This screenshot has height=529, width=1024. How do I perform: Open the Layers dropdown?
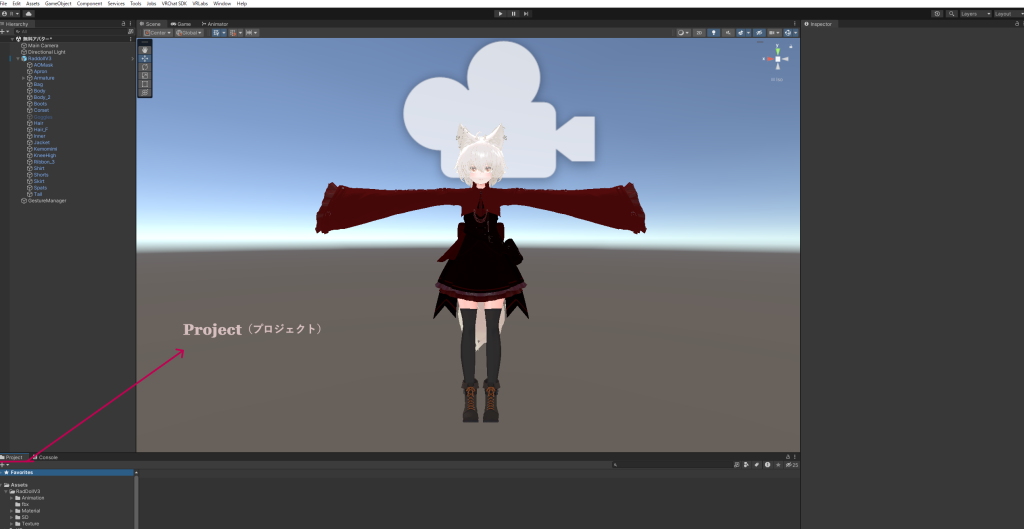[x=975, y=13]
